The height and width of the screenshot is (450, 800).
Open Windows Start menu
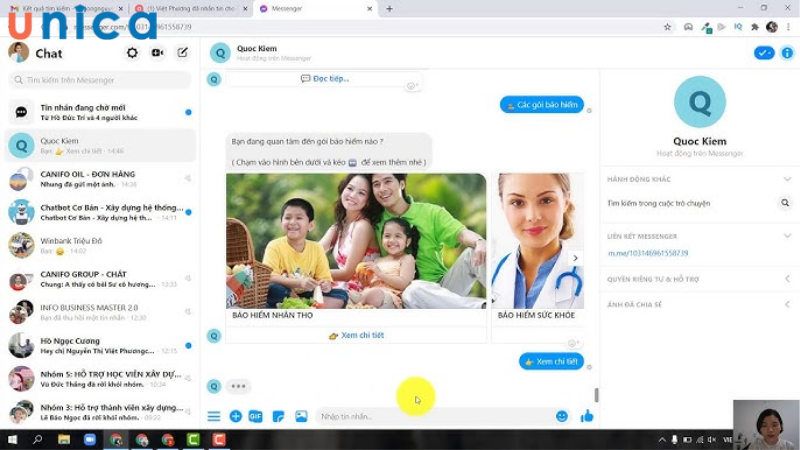tap(12, 439)
